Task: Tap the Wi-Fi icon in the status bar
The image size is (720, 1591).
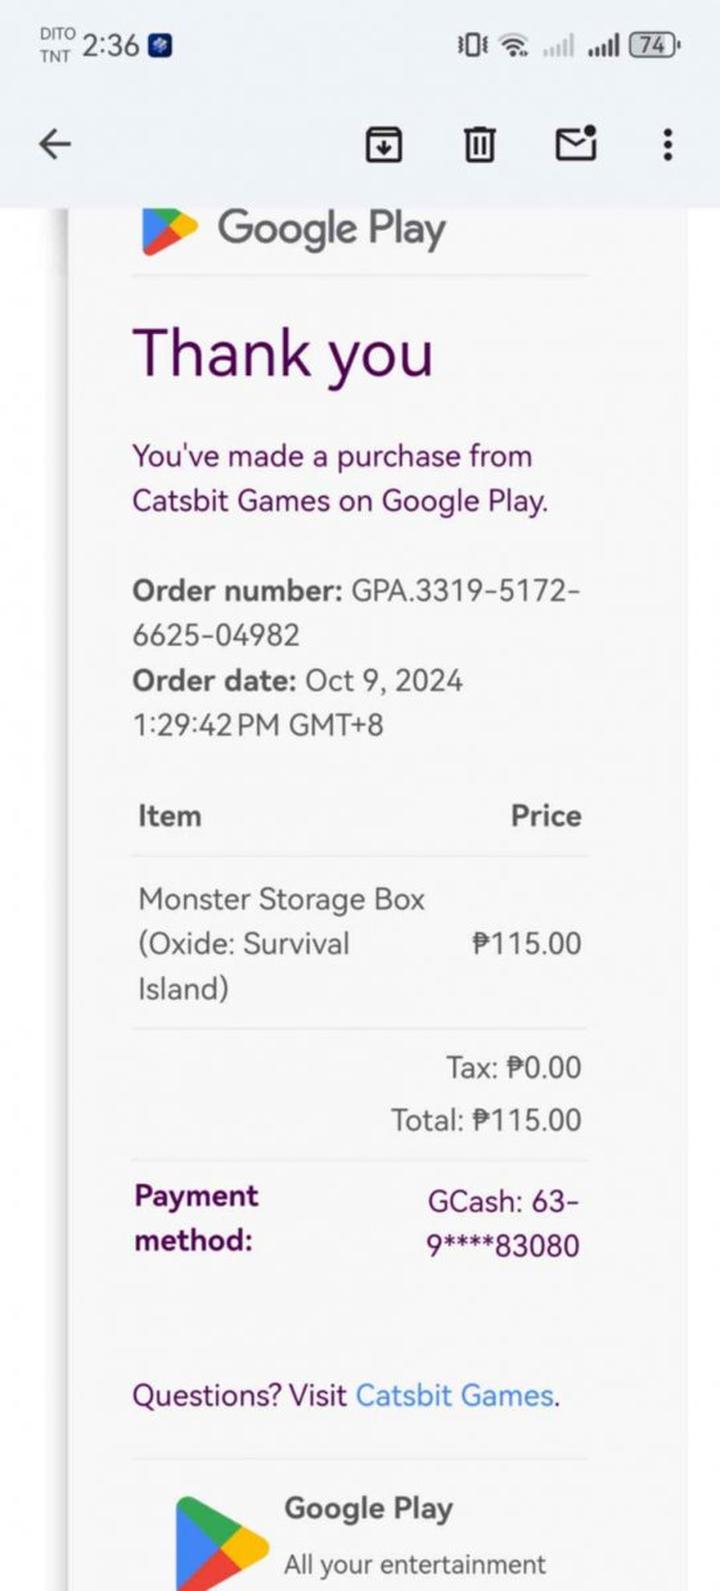Action: tap(514, 46)
